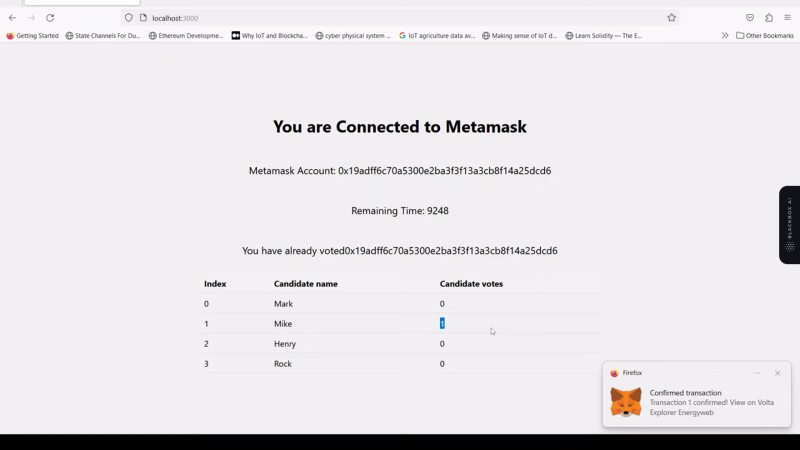Reload the localhost page
The height and width of the screenshot is (450, 800).
(x=50, y=18)
